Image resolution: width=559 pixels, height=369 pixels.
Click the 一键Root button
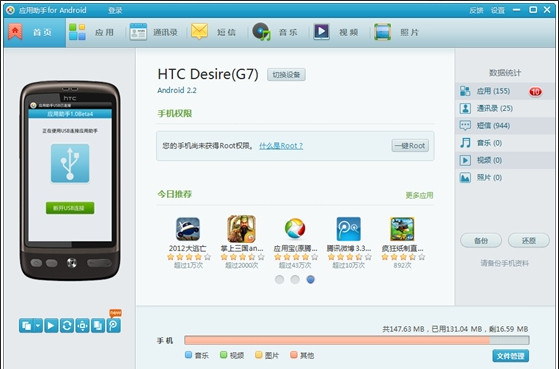point(410,145)
